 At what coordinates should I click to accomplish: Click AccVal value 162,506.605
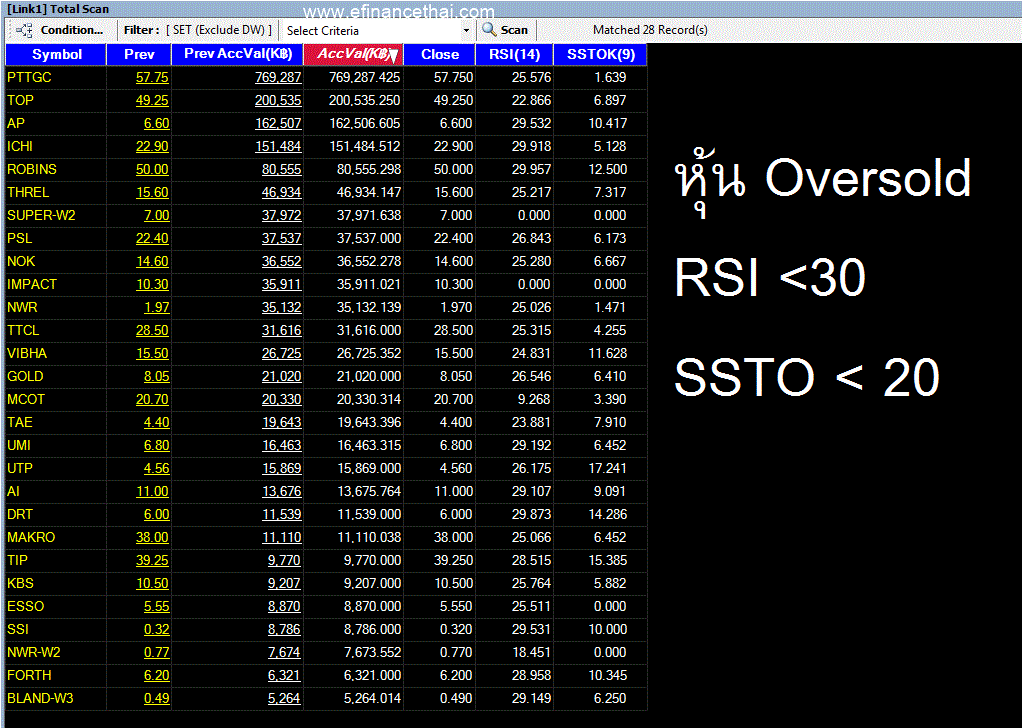click(365, 123)
